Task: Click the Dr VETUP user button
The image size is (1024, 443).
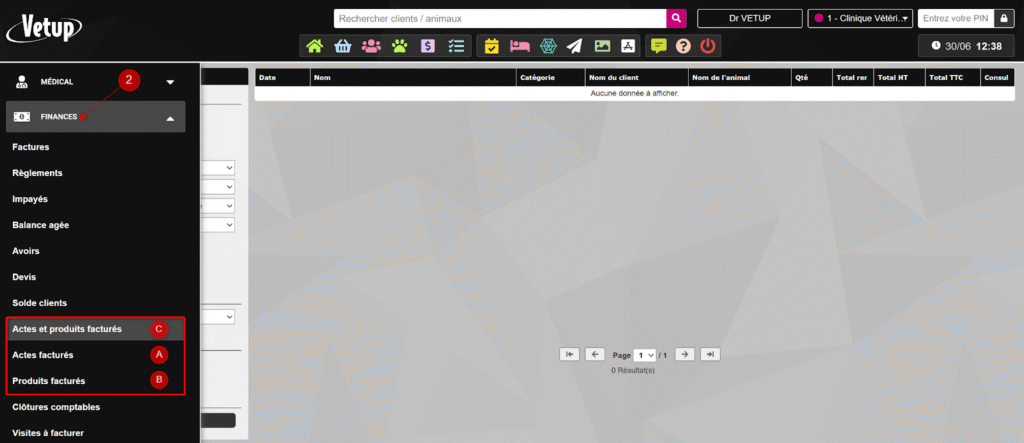Action: pos(750,18)
